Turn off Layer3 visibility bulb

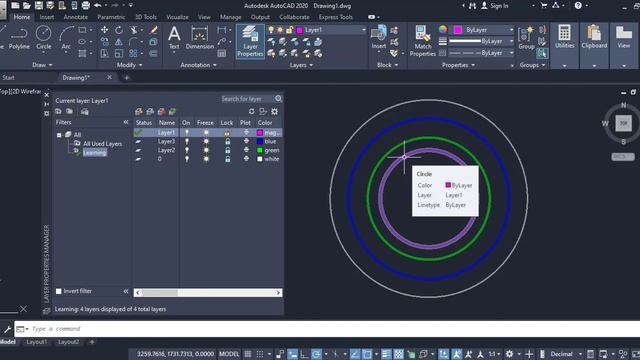[x=187, y=142]
